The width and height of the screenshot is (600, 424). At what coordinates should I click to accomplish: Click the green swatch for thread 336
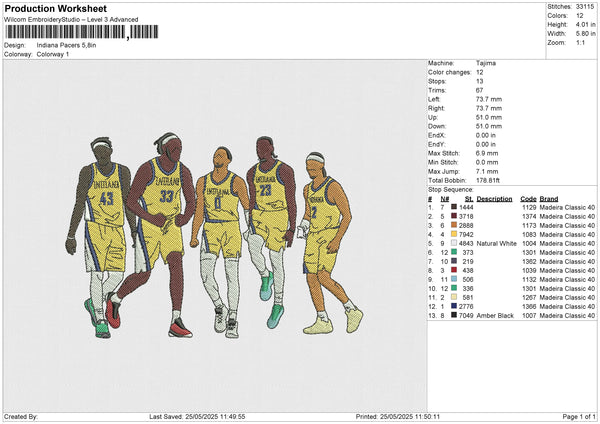pos(454,288)
